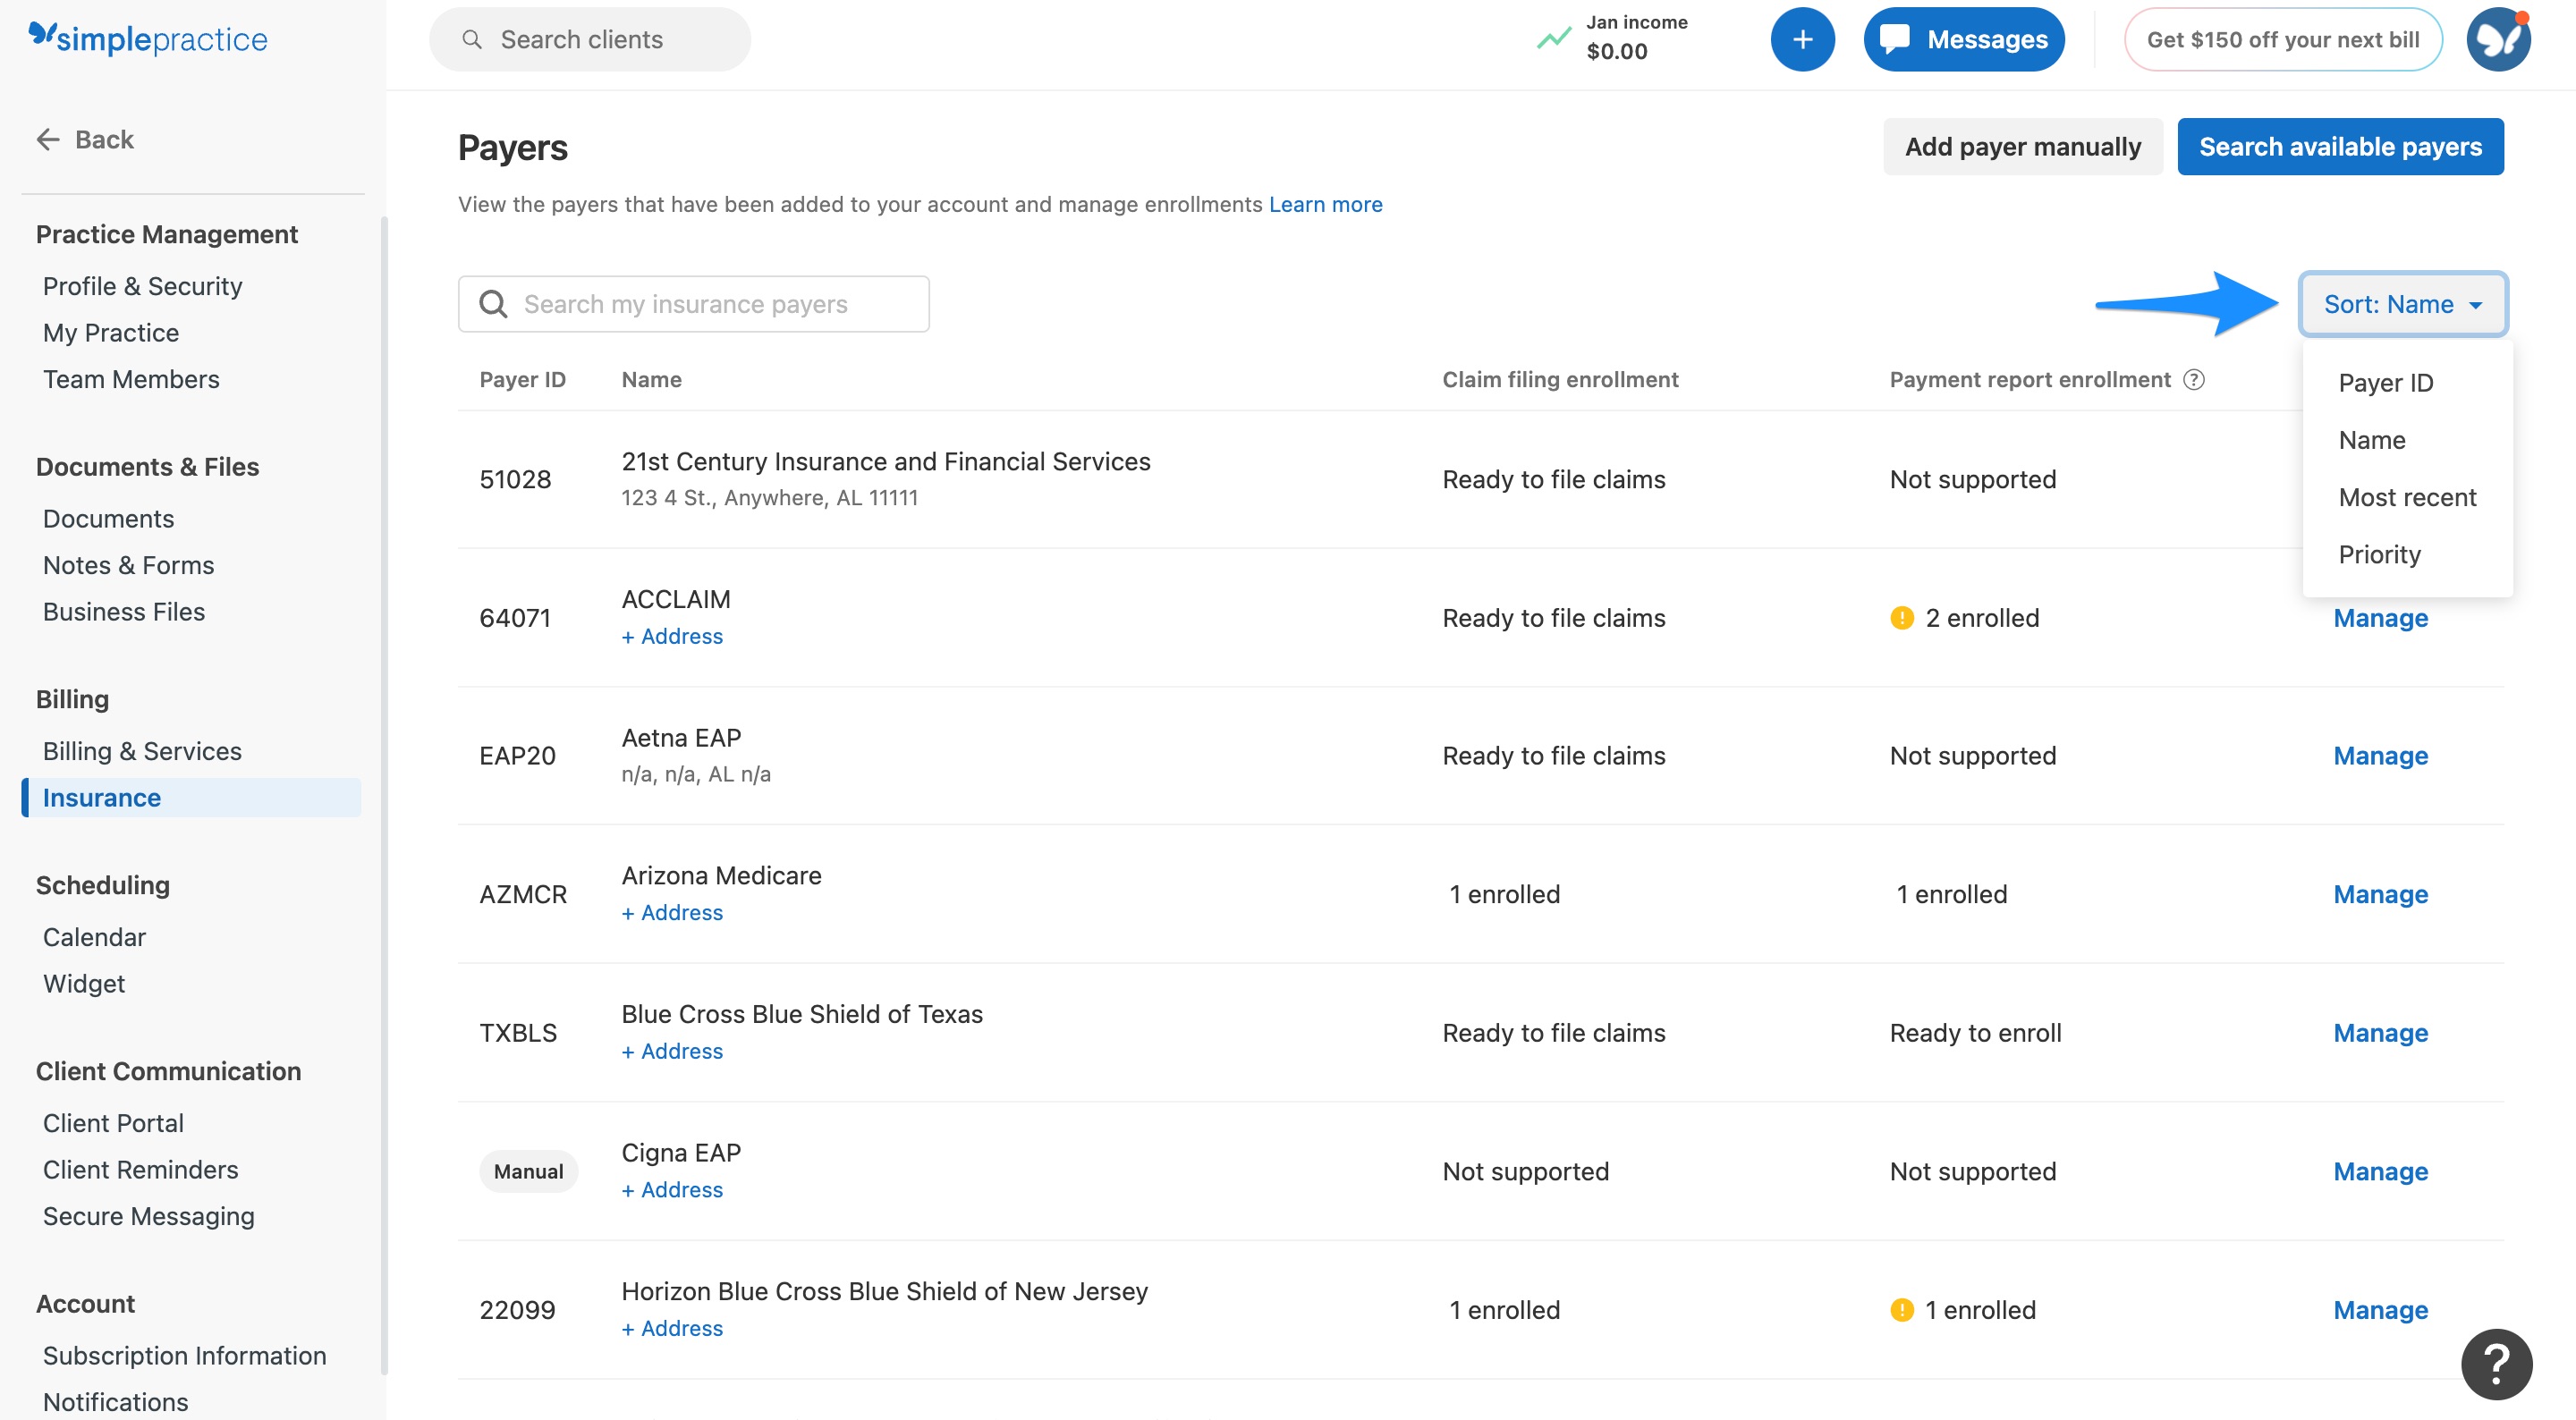Click Learn more link
This screenshot has height=1420, width=2576.
(1325, 204)
